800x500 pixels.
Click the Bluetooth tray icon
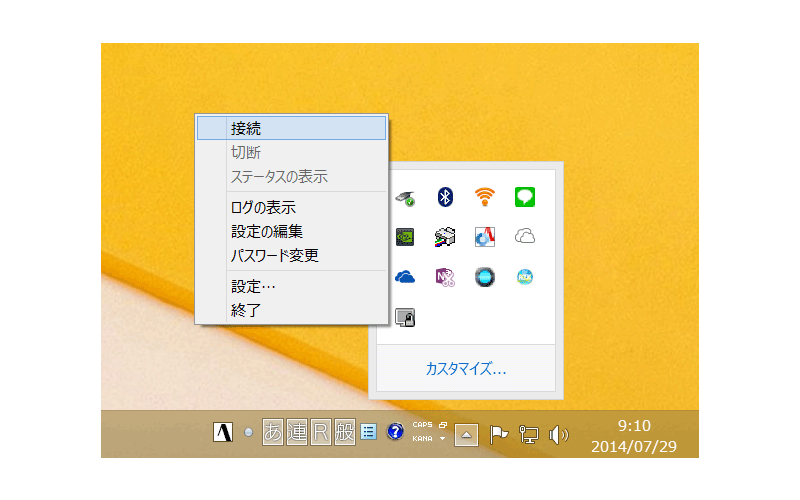point(446,197)
